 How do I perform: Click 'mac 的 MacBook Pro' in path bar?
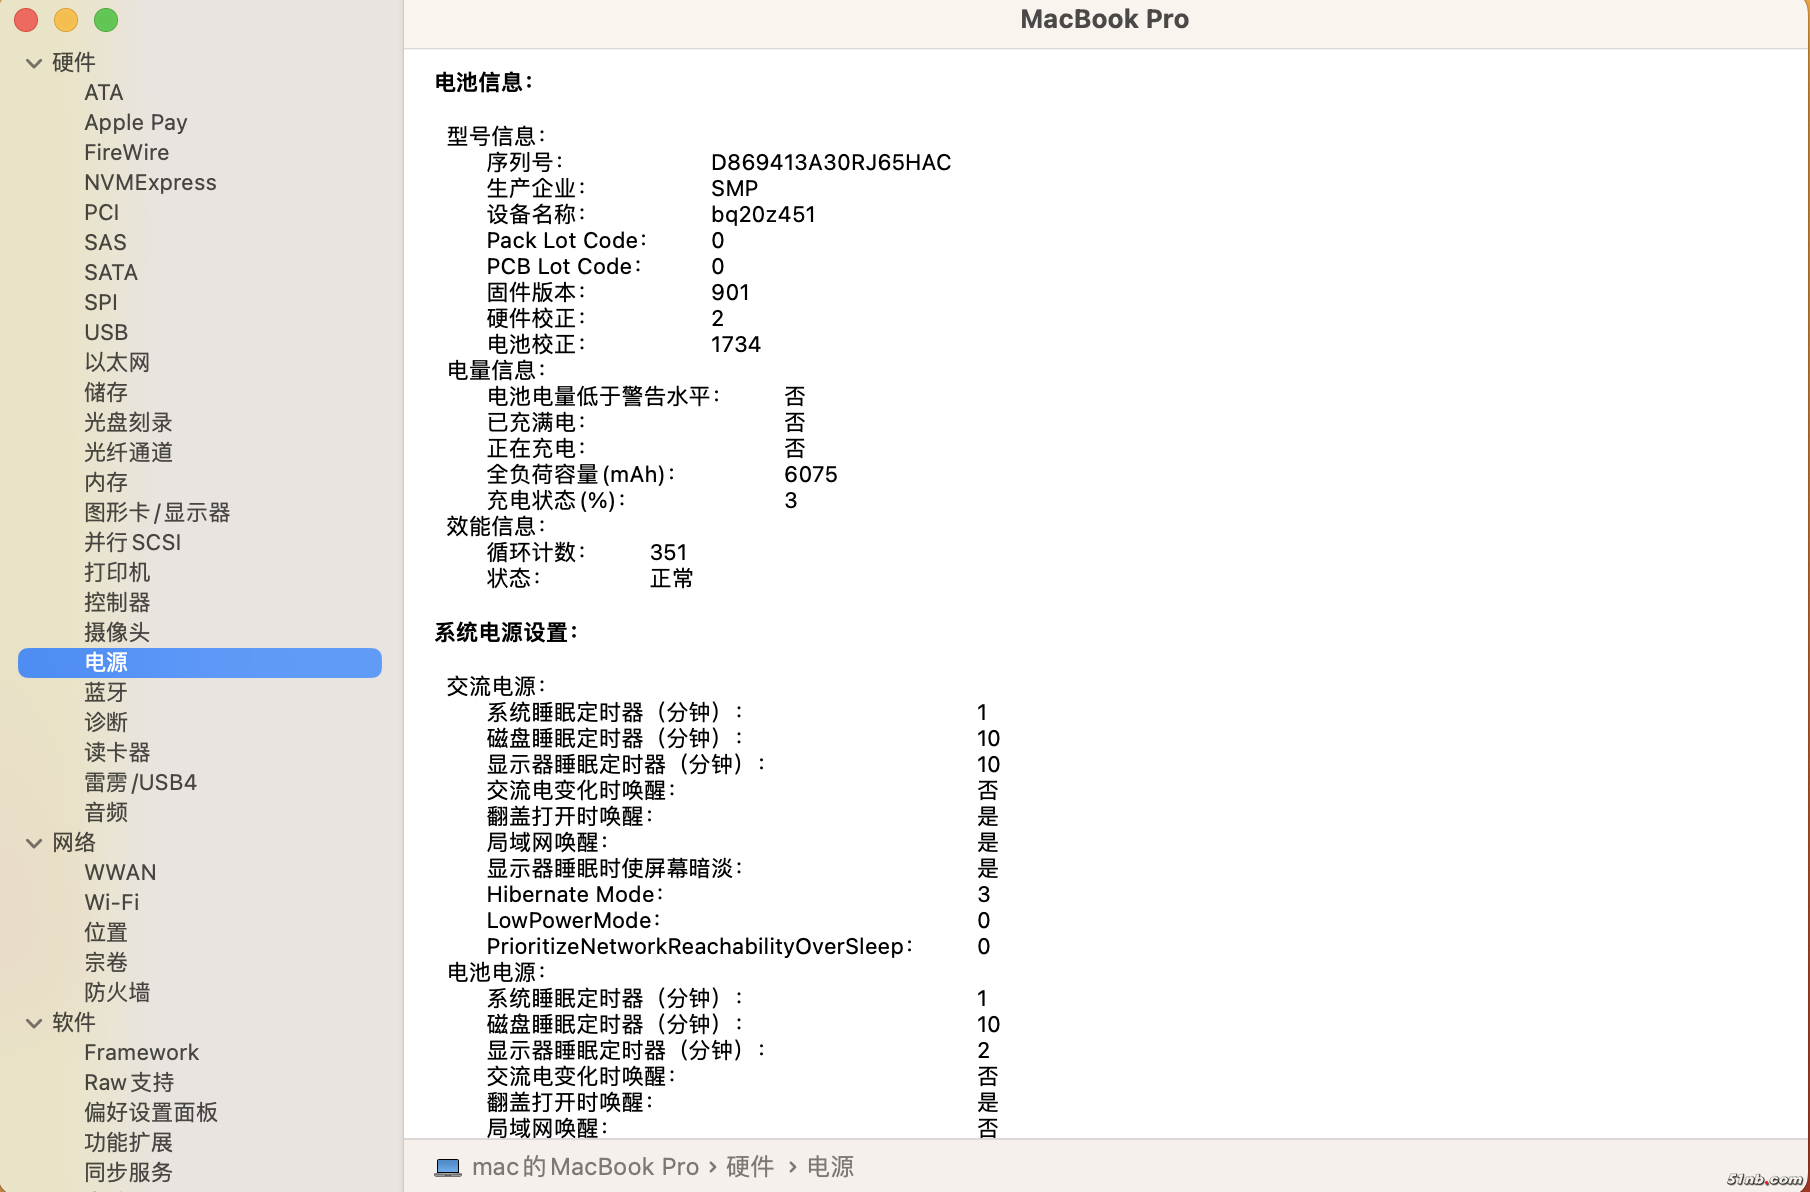[x=585, y=1167]
